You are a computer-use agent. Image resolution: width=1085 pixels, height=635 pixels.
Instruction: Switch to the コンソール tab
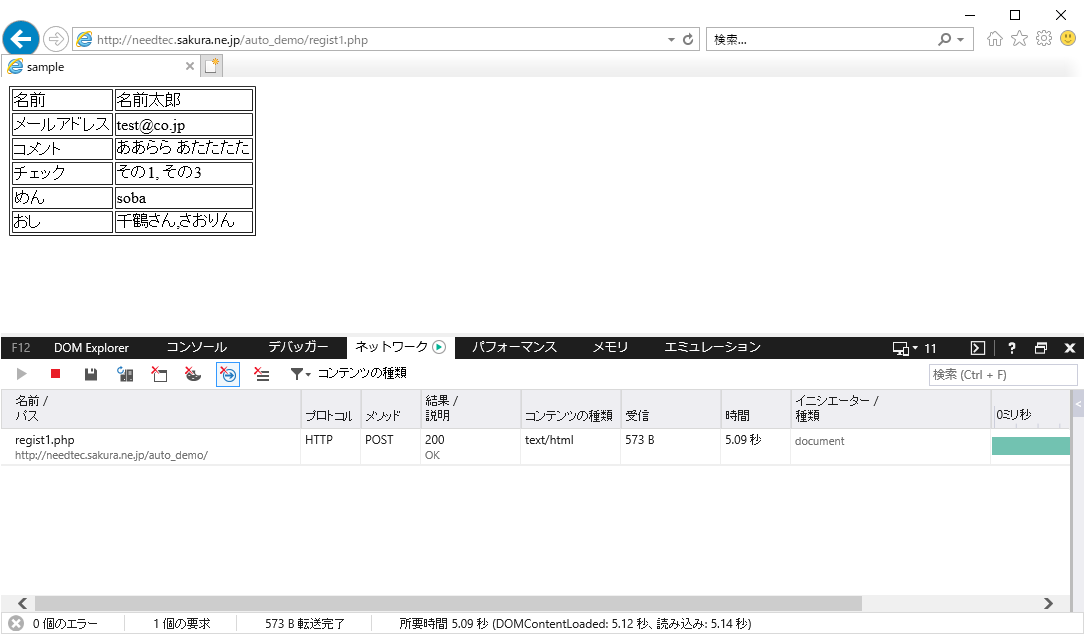coord(197,347)
